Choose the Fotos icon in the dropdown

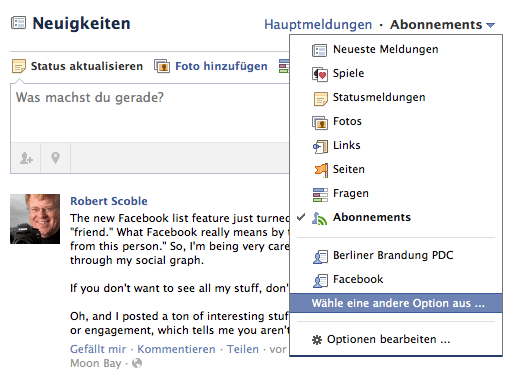(320, 123)
